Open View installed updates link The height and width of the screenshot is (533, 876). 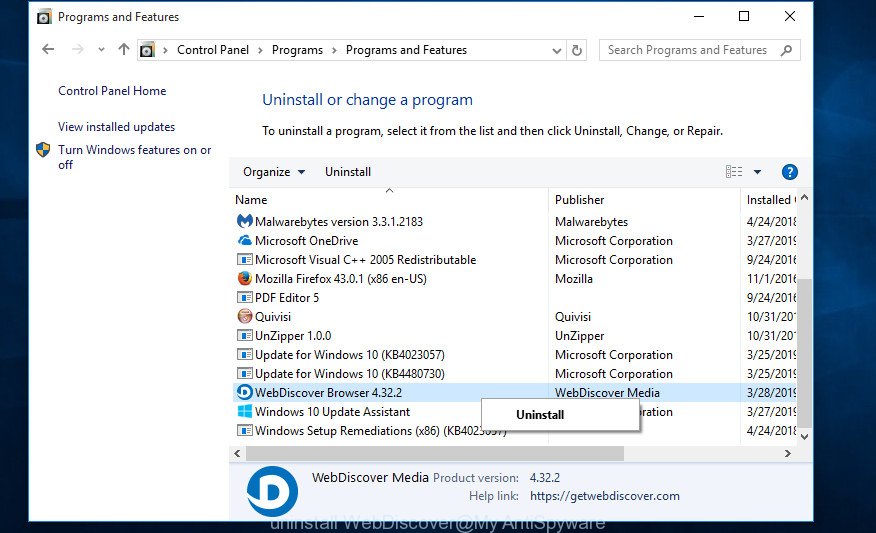pyautogui.click(x=116, y=127)
